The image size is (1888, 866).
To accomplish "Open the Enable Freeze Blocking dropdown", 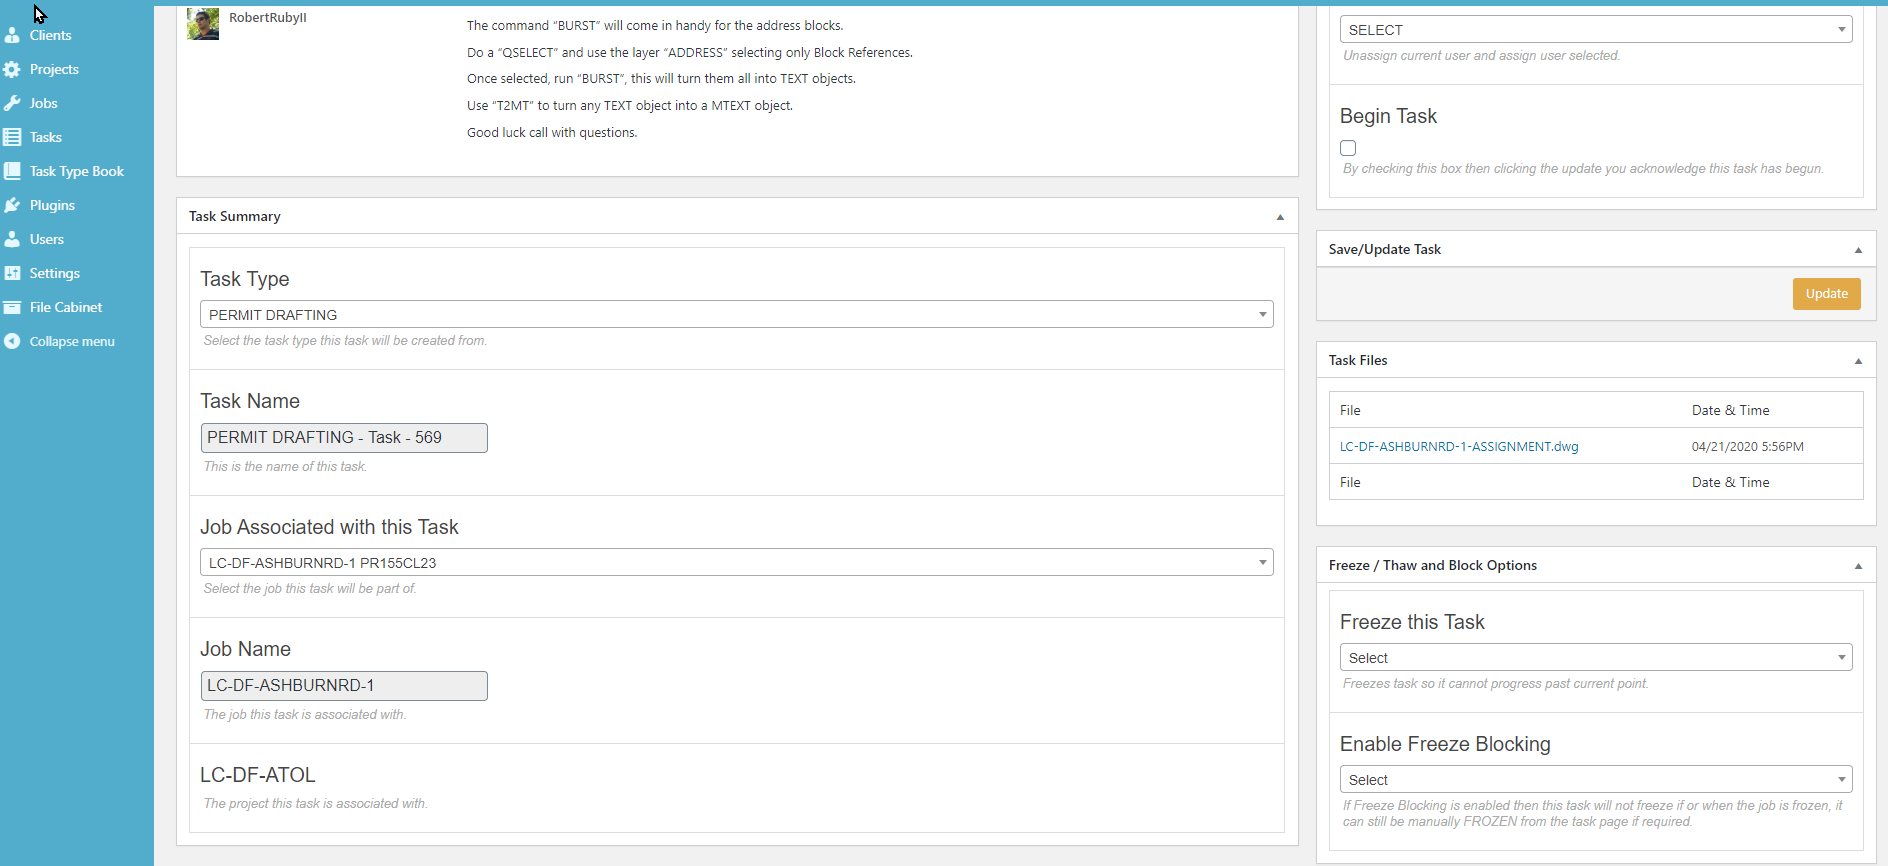I will point(1595,779).
